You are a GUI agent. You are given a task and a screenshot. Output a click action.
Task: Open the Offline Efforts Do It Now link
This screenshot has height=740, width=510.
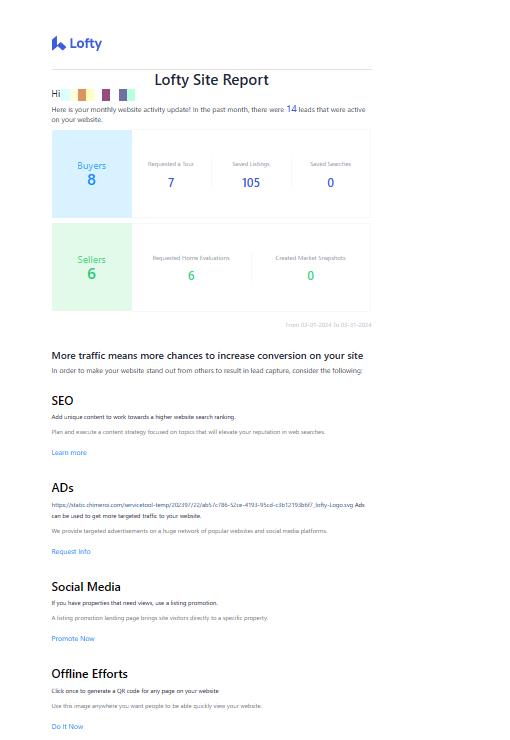(67, 726)
